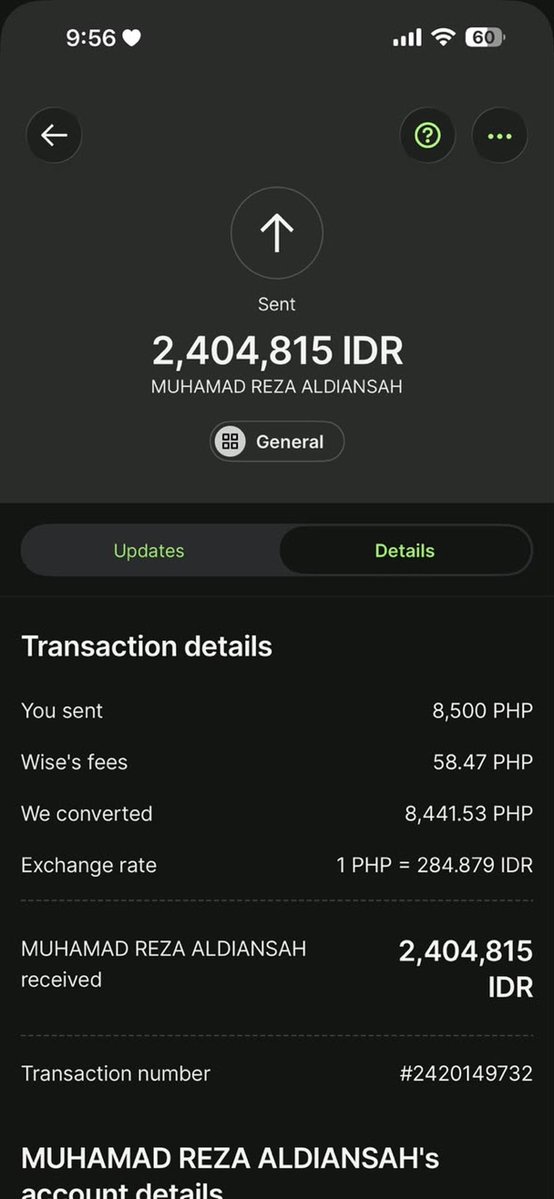Open the three-dot more options menu
Screen dimensions: 554x1199
[500, 135]
